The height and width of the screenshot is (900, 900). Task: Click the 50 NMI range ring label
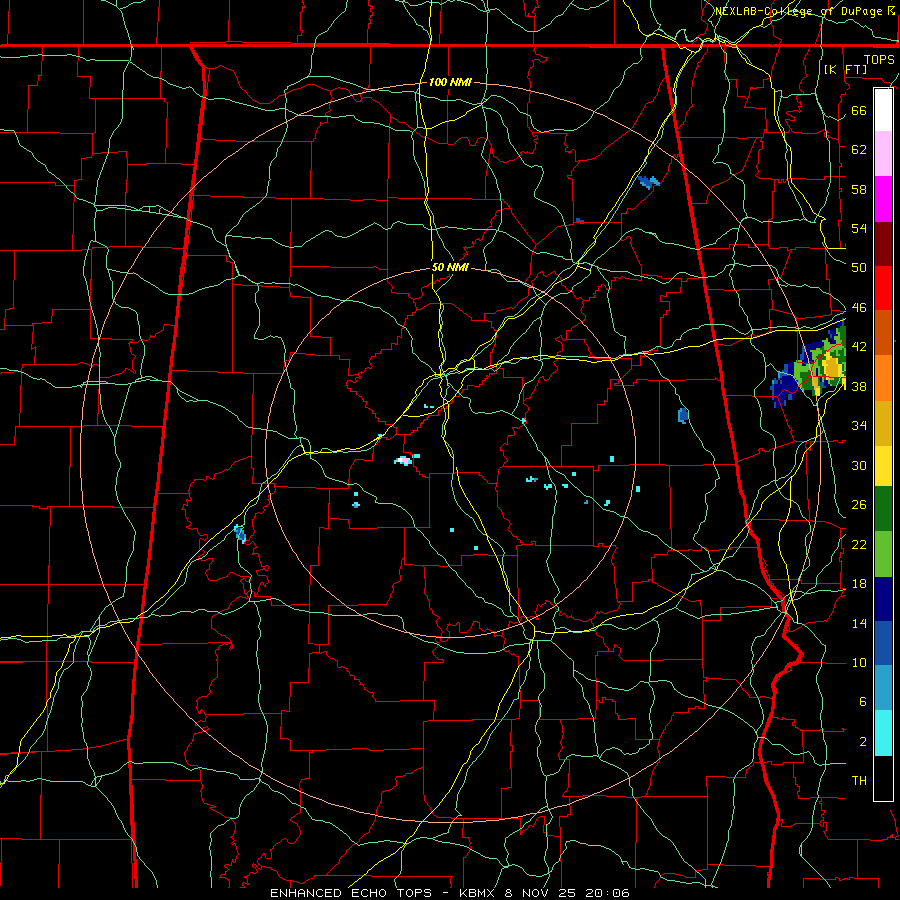click(450, 267)
